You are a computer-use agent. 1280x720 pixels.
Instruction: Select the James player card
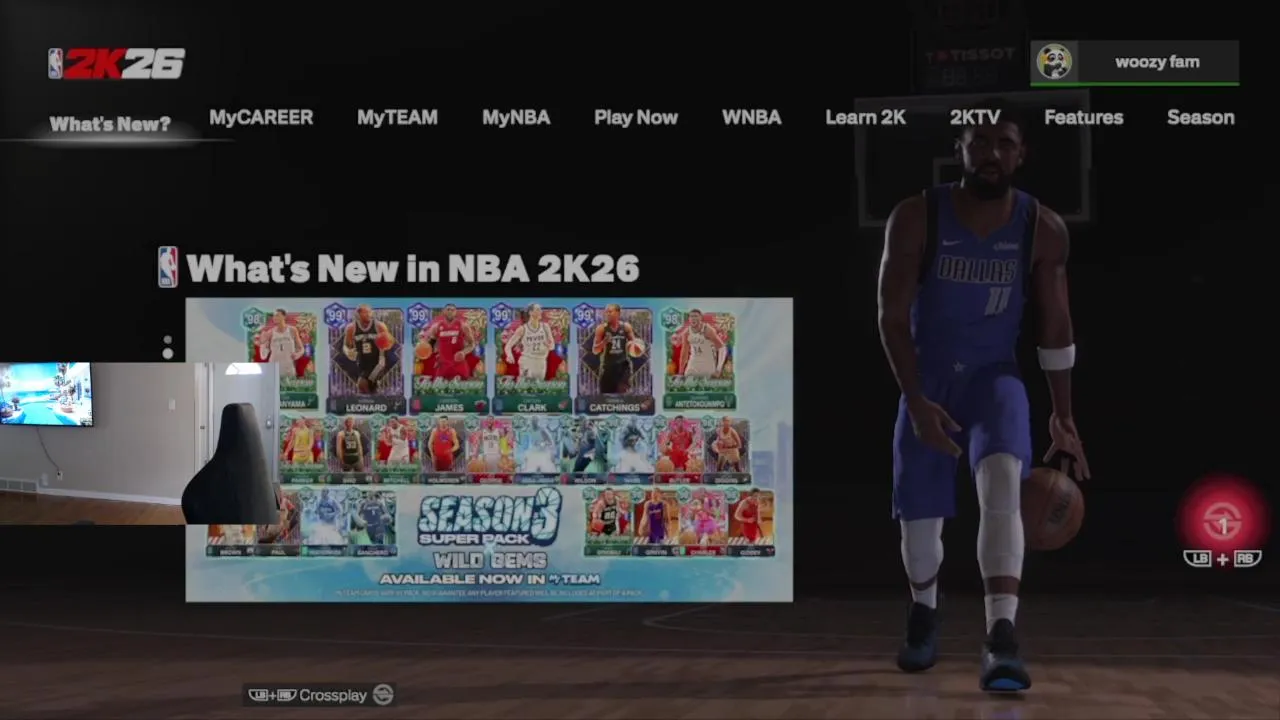tap(449, 360)
